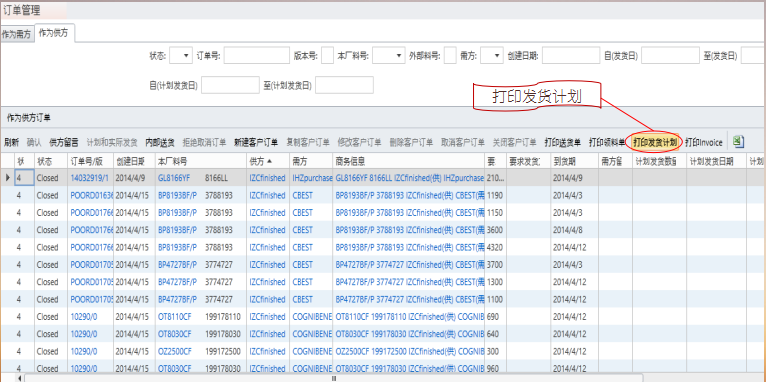
Task: Click the 创建日期 date field
Action: click(x=571, y=56)
